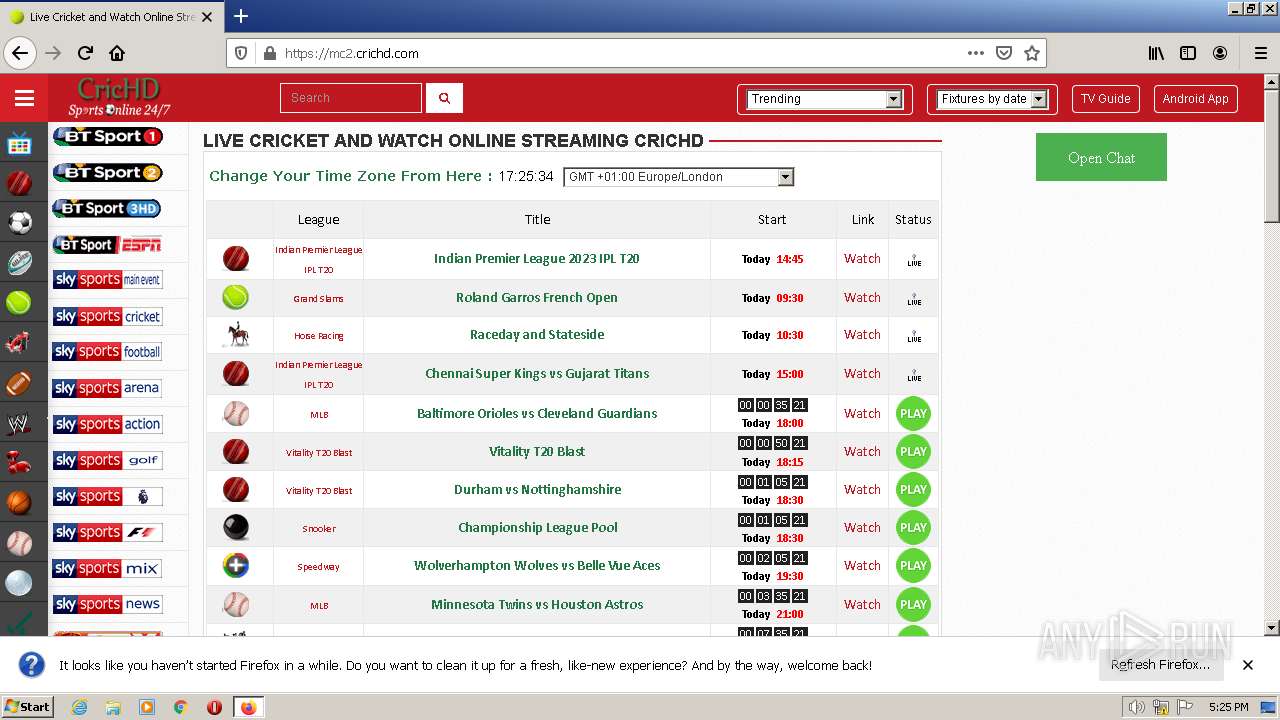Open Chennai Super Kings vs Gujarat Titans

pyautogui.click(x=537, y=373)
